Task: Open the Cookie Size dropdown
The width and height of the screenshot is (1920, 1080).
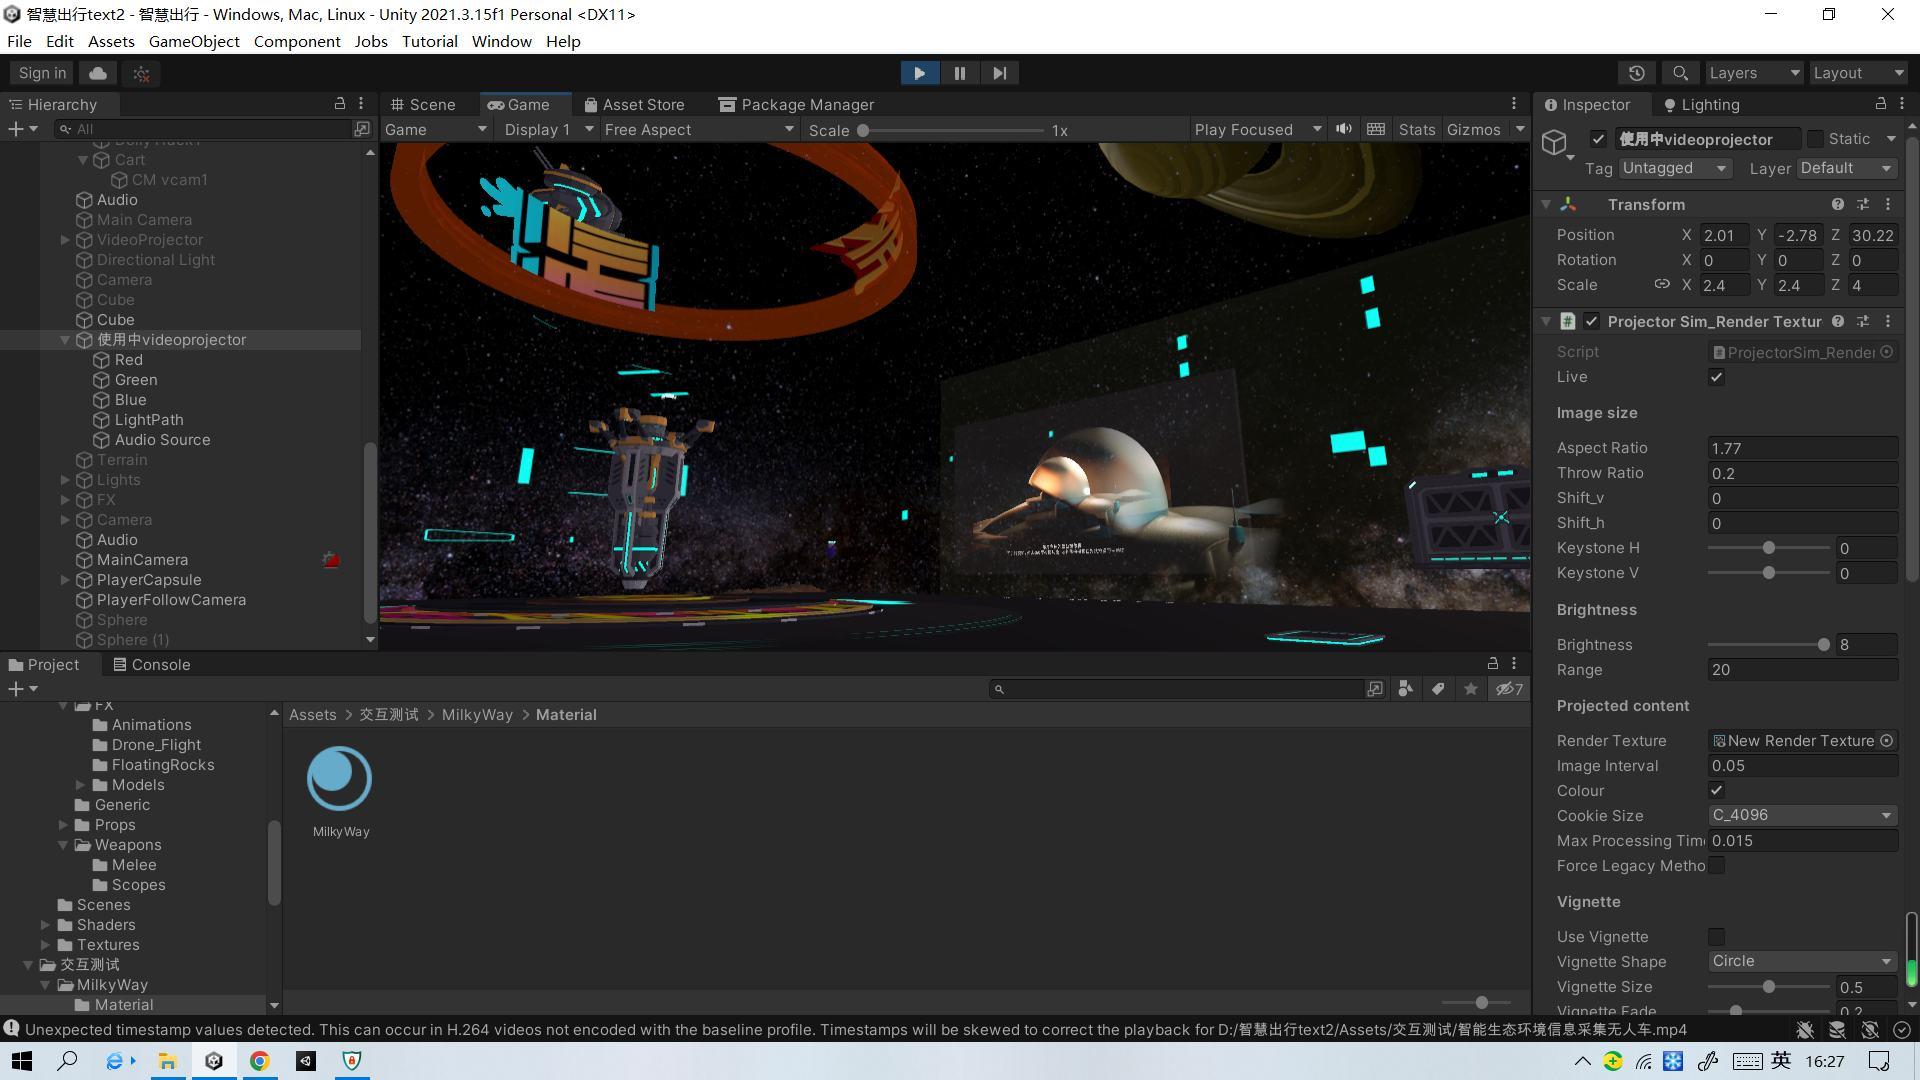Action: tap(1802, 816)
